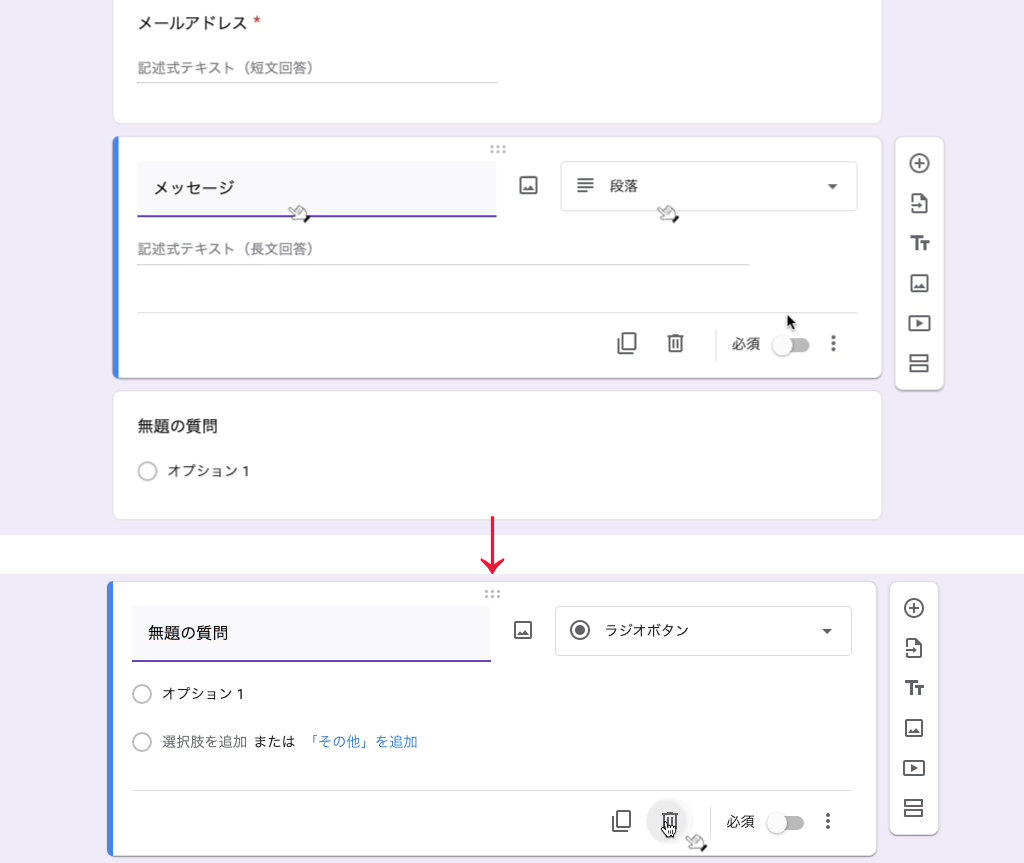The height and width of the screenshot is (863, 1024).
Task: Add video icon in lower sidebar
Action: tap(914, 768)
